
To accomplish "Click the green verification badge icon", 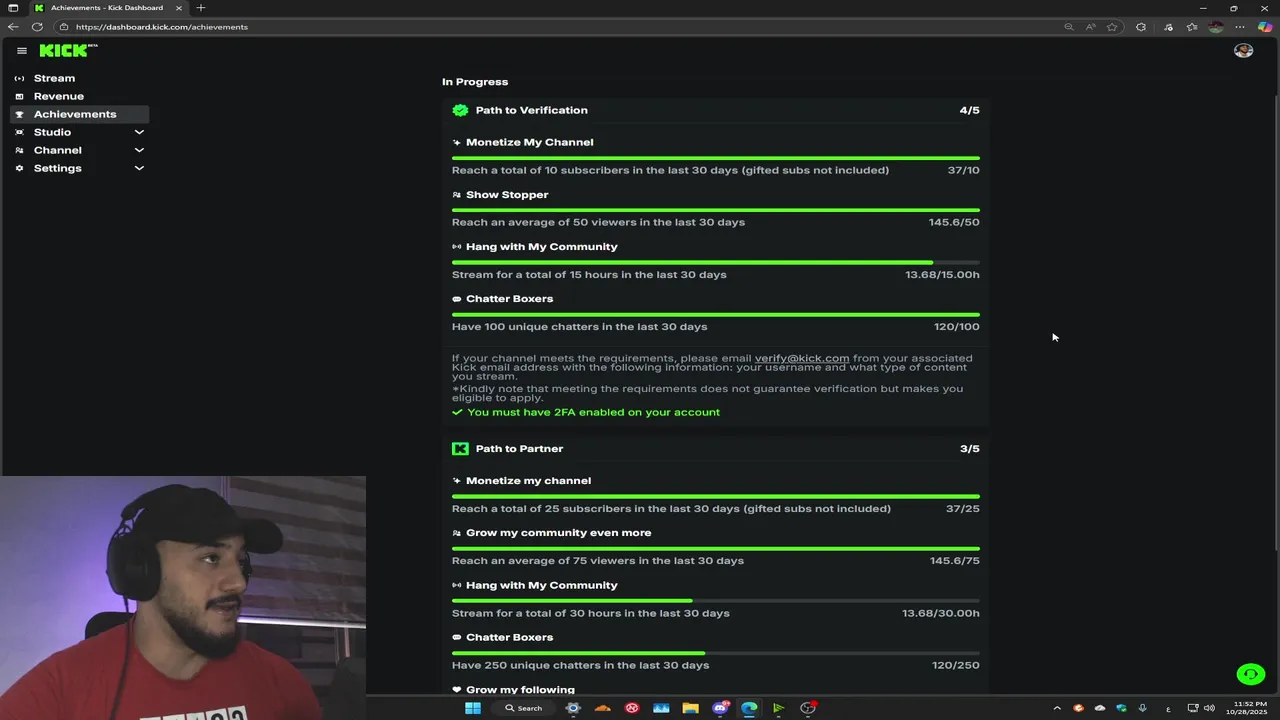I will pos(460,110).
